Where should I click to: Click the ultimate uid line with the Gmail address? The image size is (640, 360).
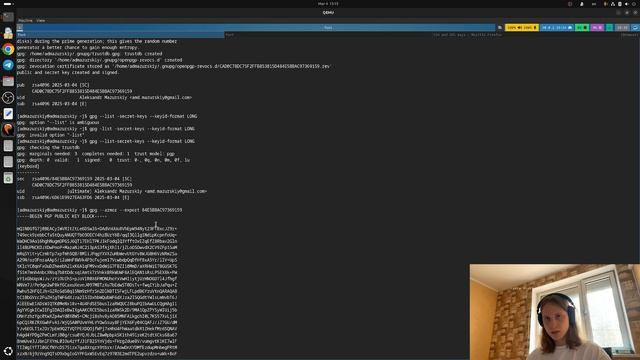[x=112, y=191]
